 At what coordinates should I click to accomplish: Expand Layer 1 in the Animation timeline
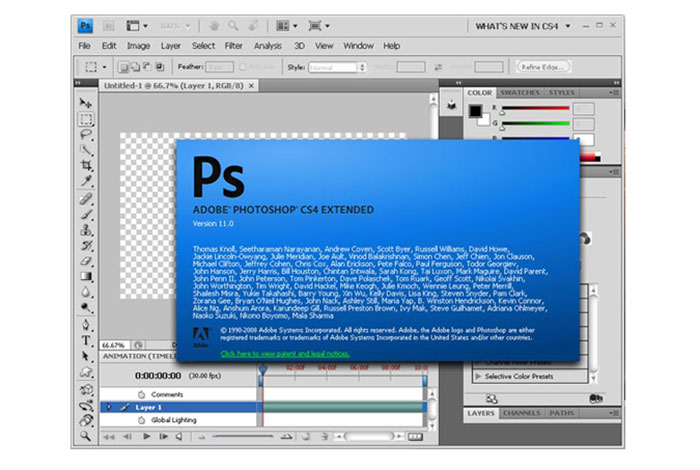(108, 407)
